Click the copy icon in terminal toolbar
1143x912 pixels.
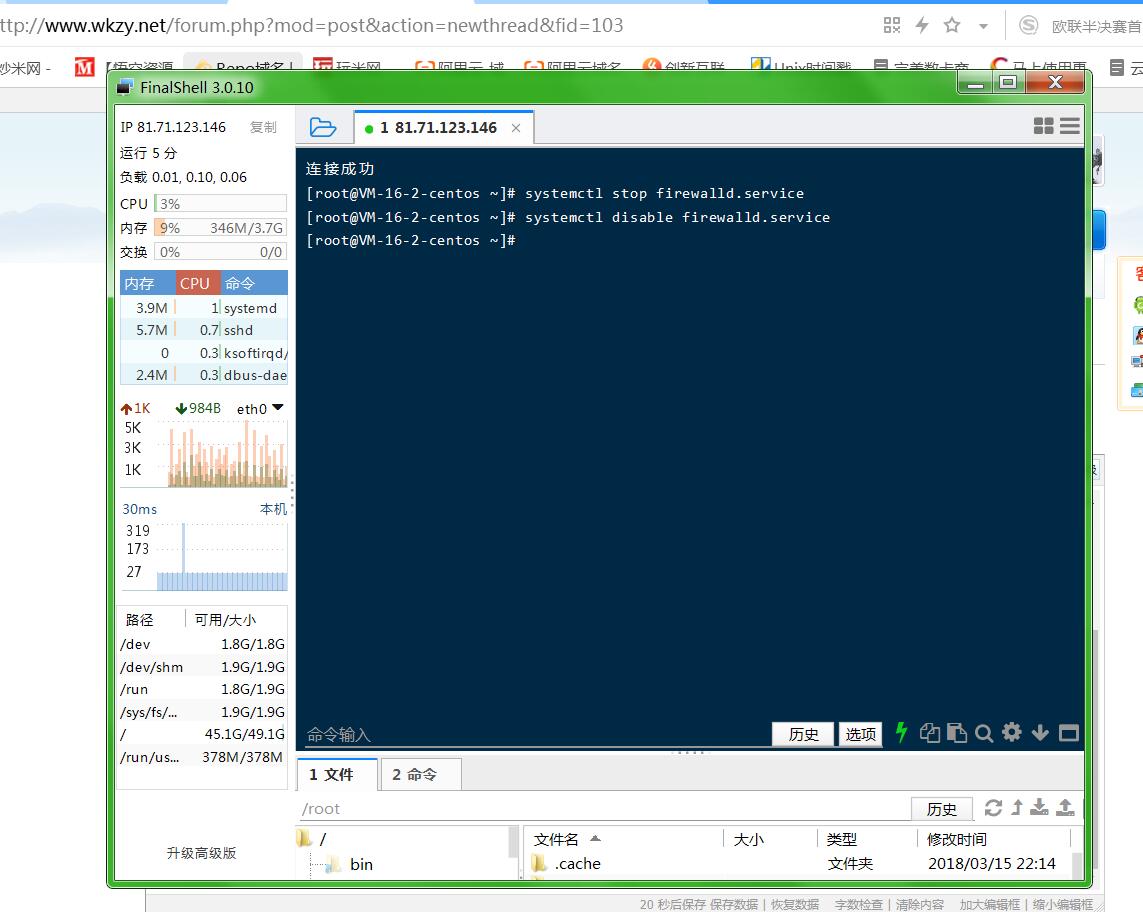[x=929, y=733]
